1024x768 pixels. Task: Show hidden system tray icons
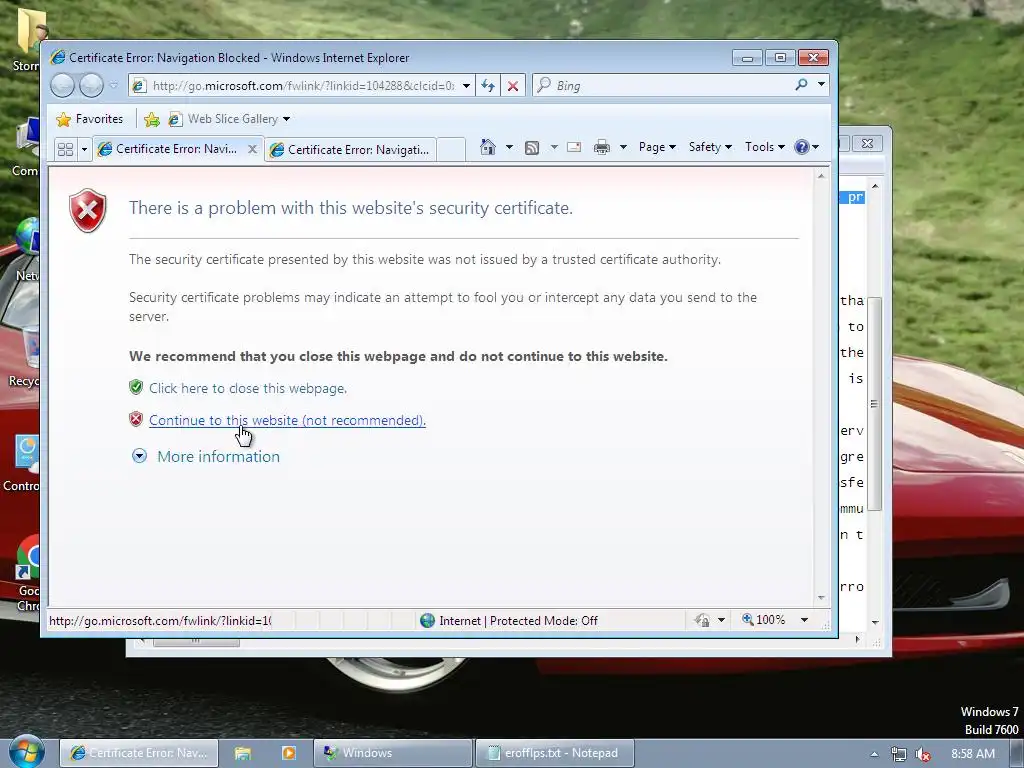click(x=874, y=754)
